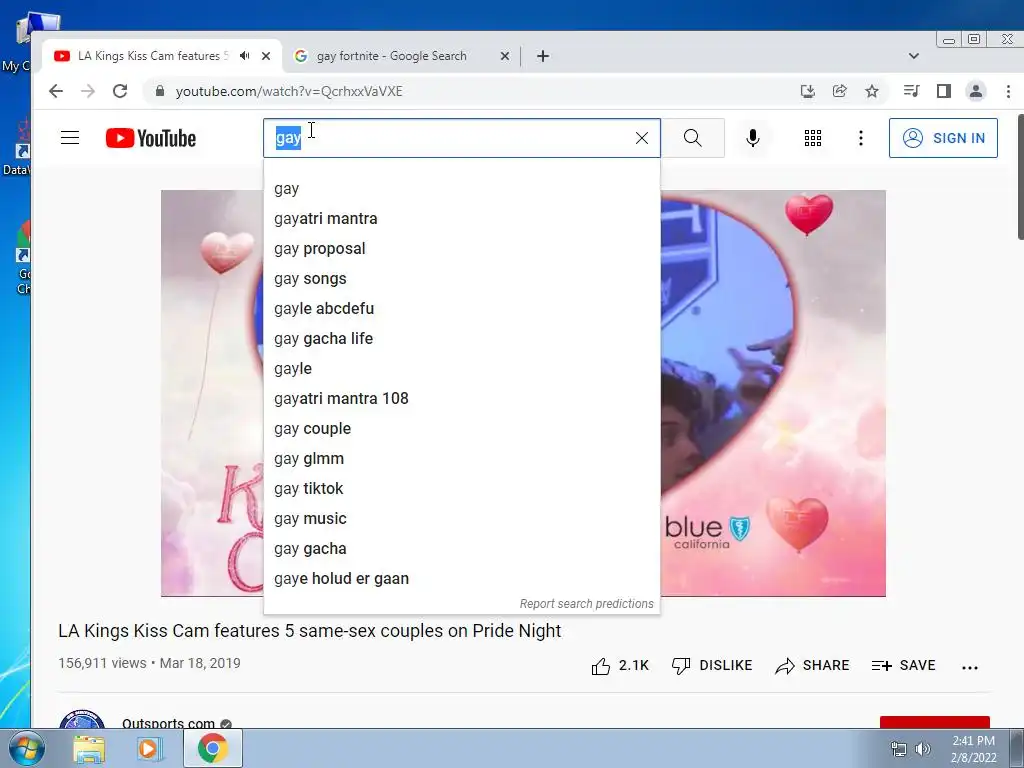The image size is (1024, 768).
Task: Select suggestion "gayatri mantra"
Action: pyautogui.click(x=462, y=219)
